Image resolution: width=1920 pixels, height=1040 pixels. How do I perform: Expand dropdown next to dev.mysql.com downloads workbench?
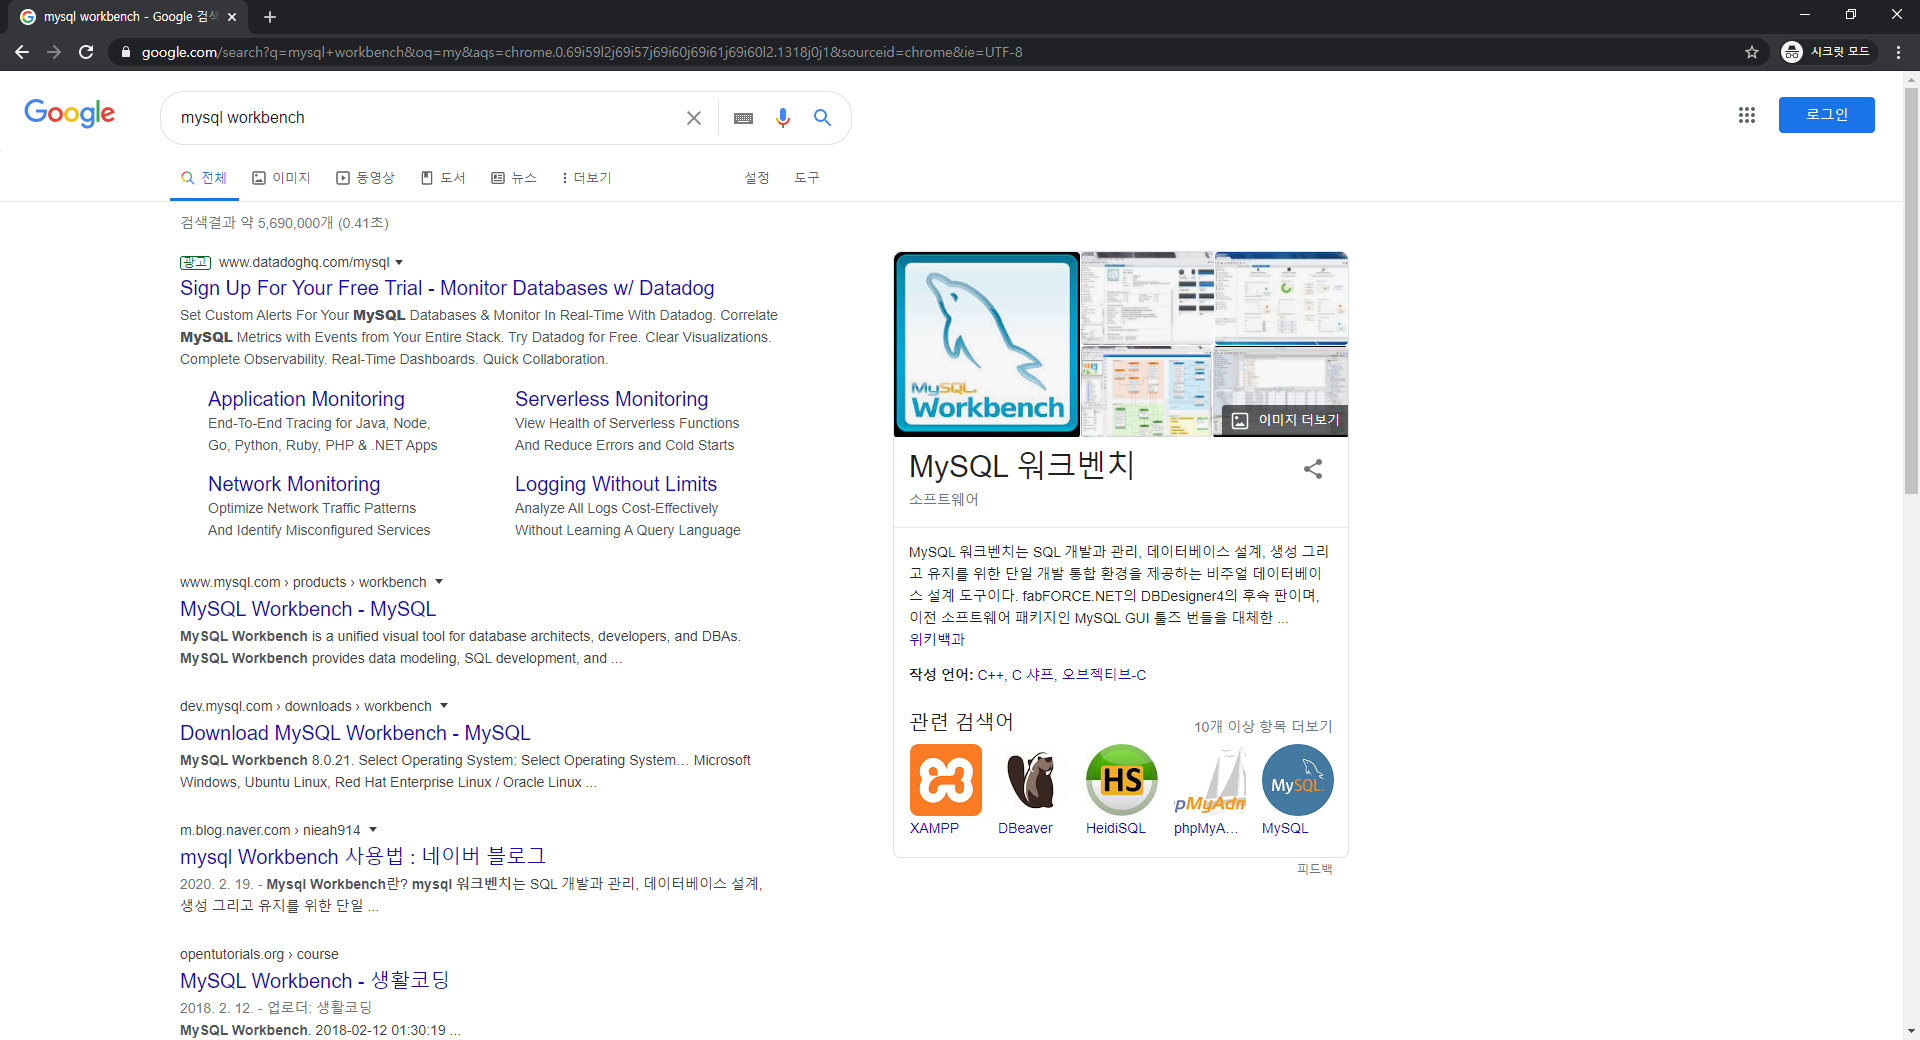point(444,706)
